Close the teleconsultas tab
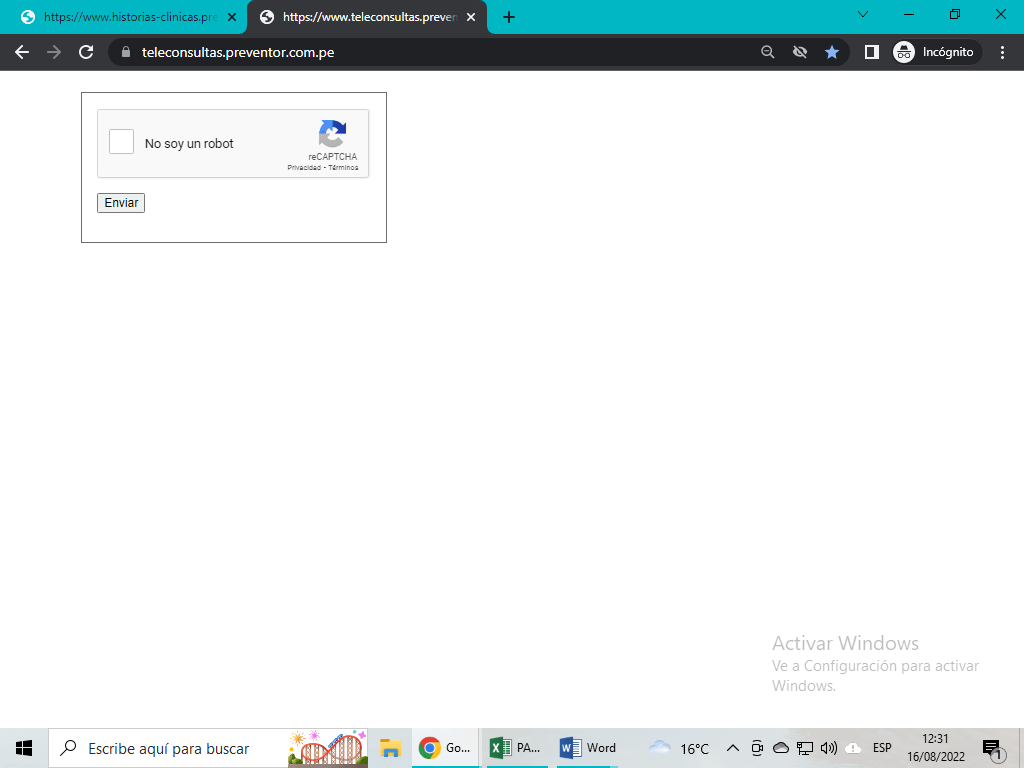Screen dimensions: 1024x768 click(471, 18)
